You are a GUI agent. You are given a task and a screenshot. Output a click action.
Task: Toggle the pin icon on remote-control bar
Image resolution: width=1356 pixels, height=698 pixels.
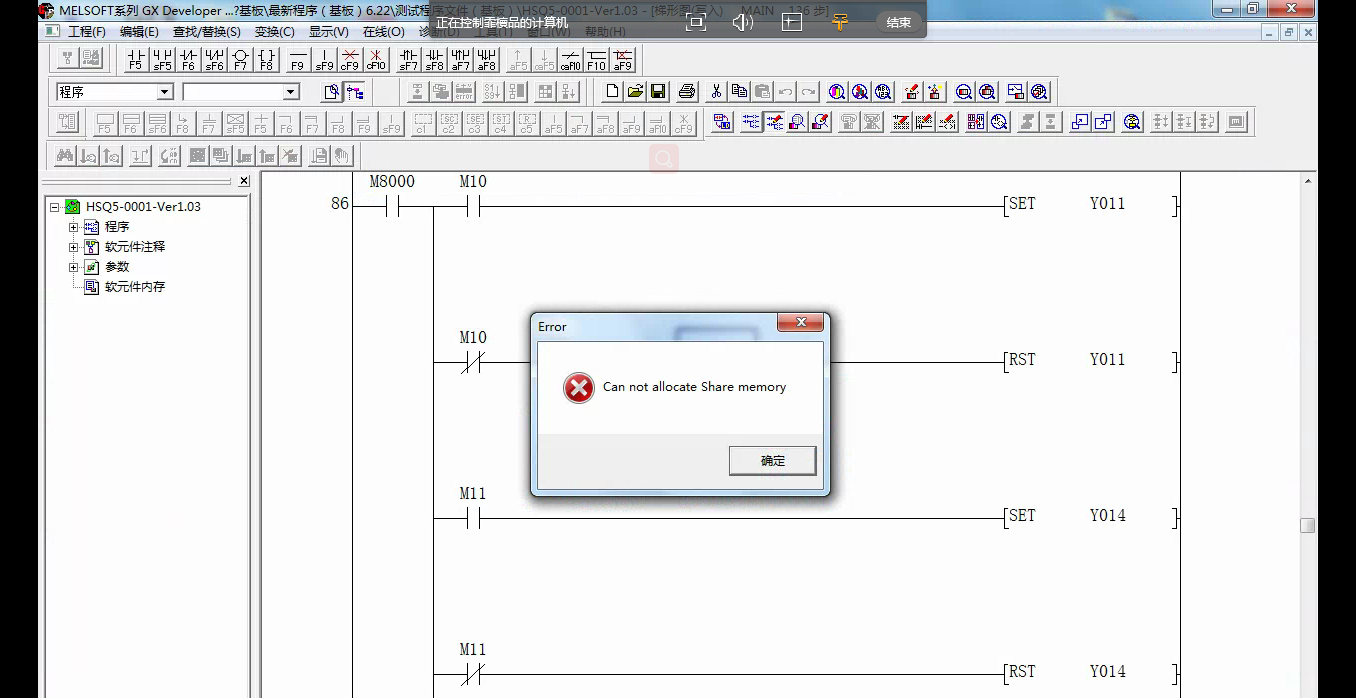(839, 22)
